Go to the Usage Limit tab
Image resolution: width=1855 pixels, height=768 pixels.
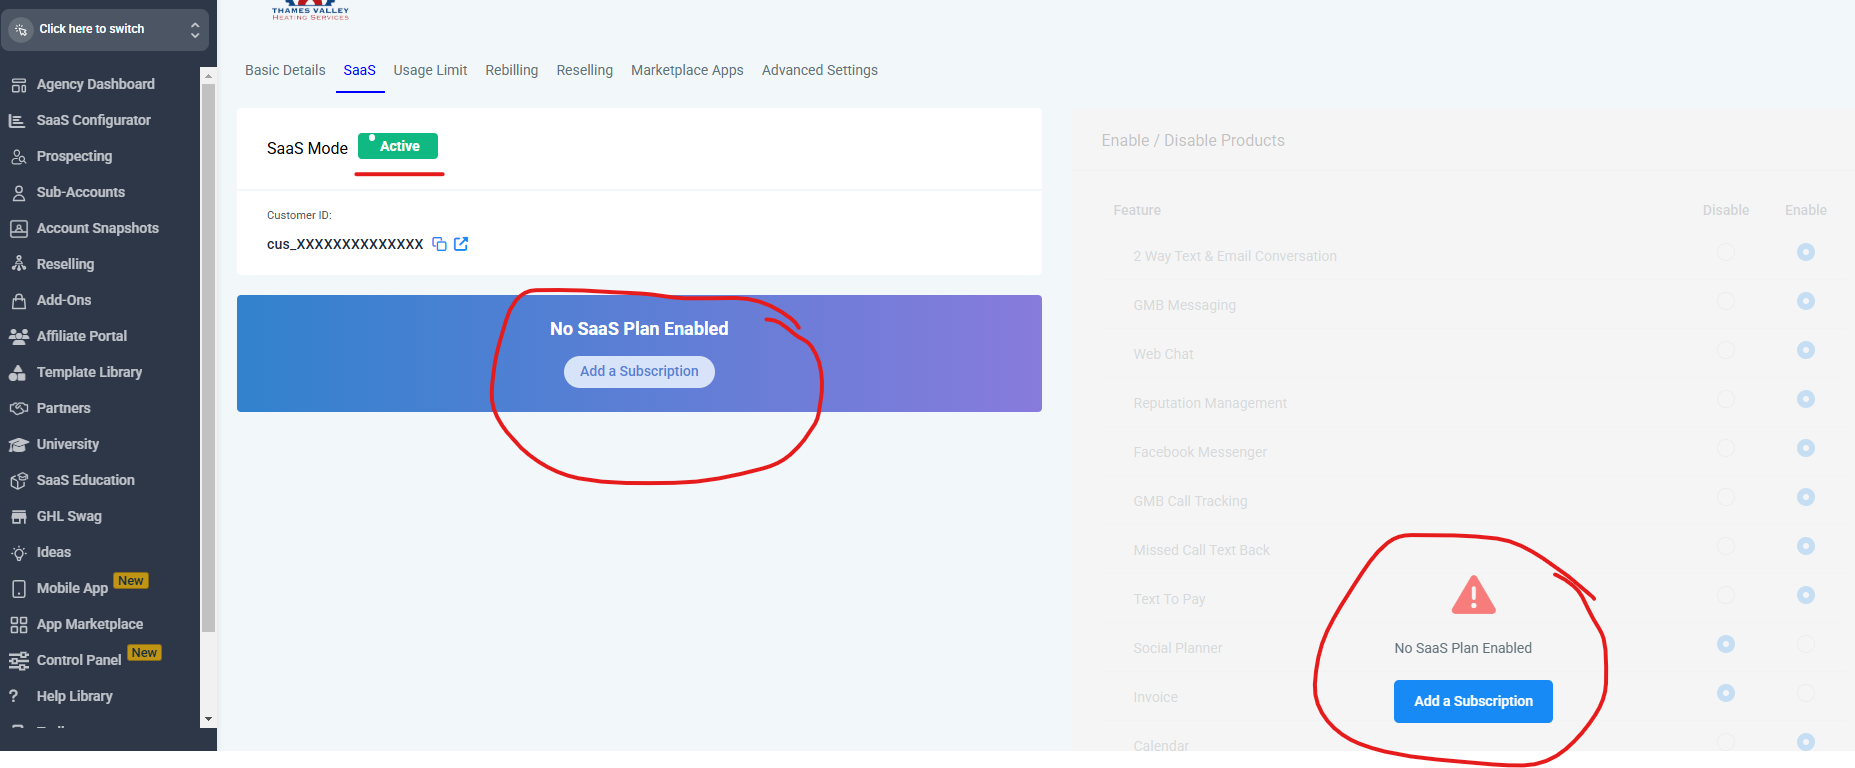tap(430, 70)
